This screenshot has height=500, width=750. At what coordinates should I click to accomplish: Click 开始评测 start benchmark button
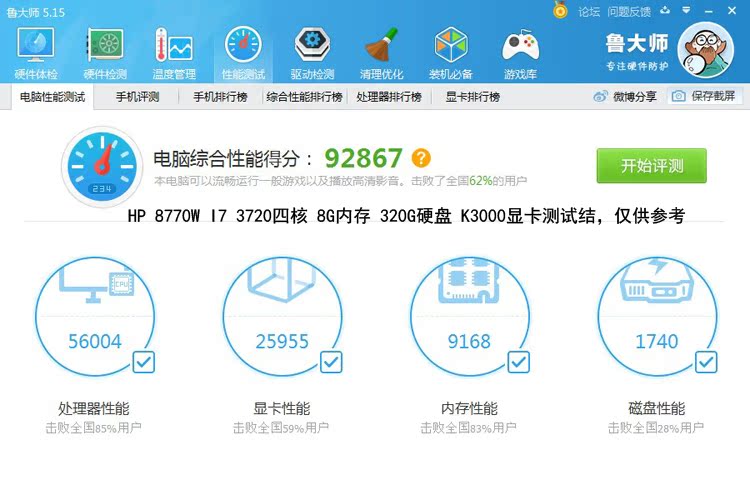pos(651,166)
